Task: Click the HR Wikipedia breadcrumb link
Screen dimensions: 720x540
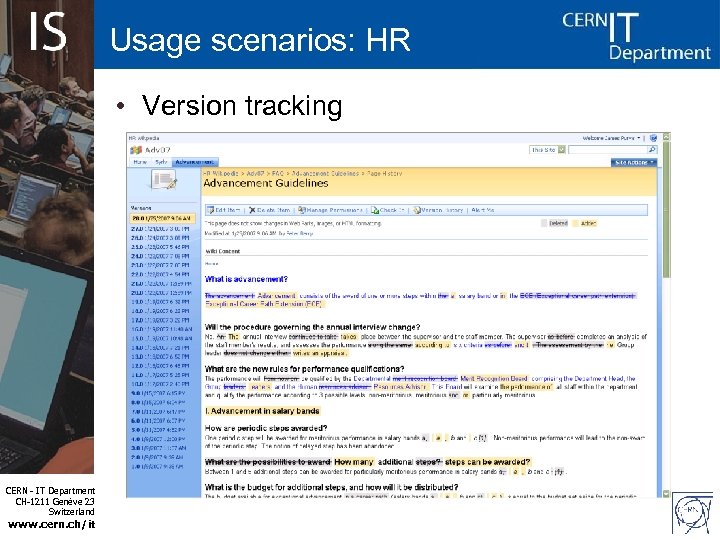Action: (x=220, y=174)
